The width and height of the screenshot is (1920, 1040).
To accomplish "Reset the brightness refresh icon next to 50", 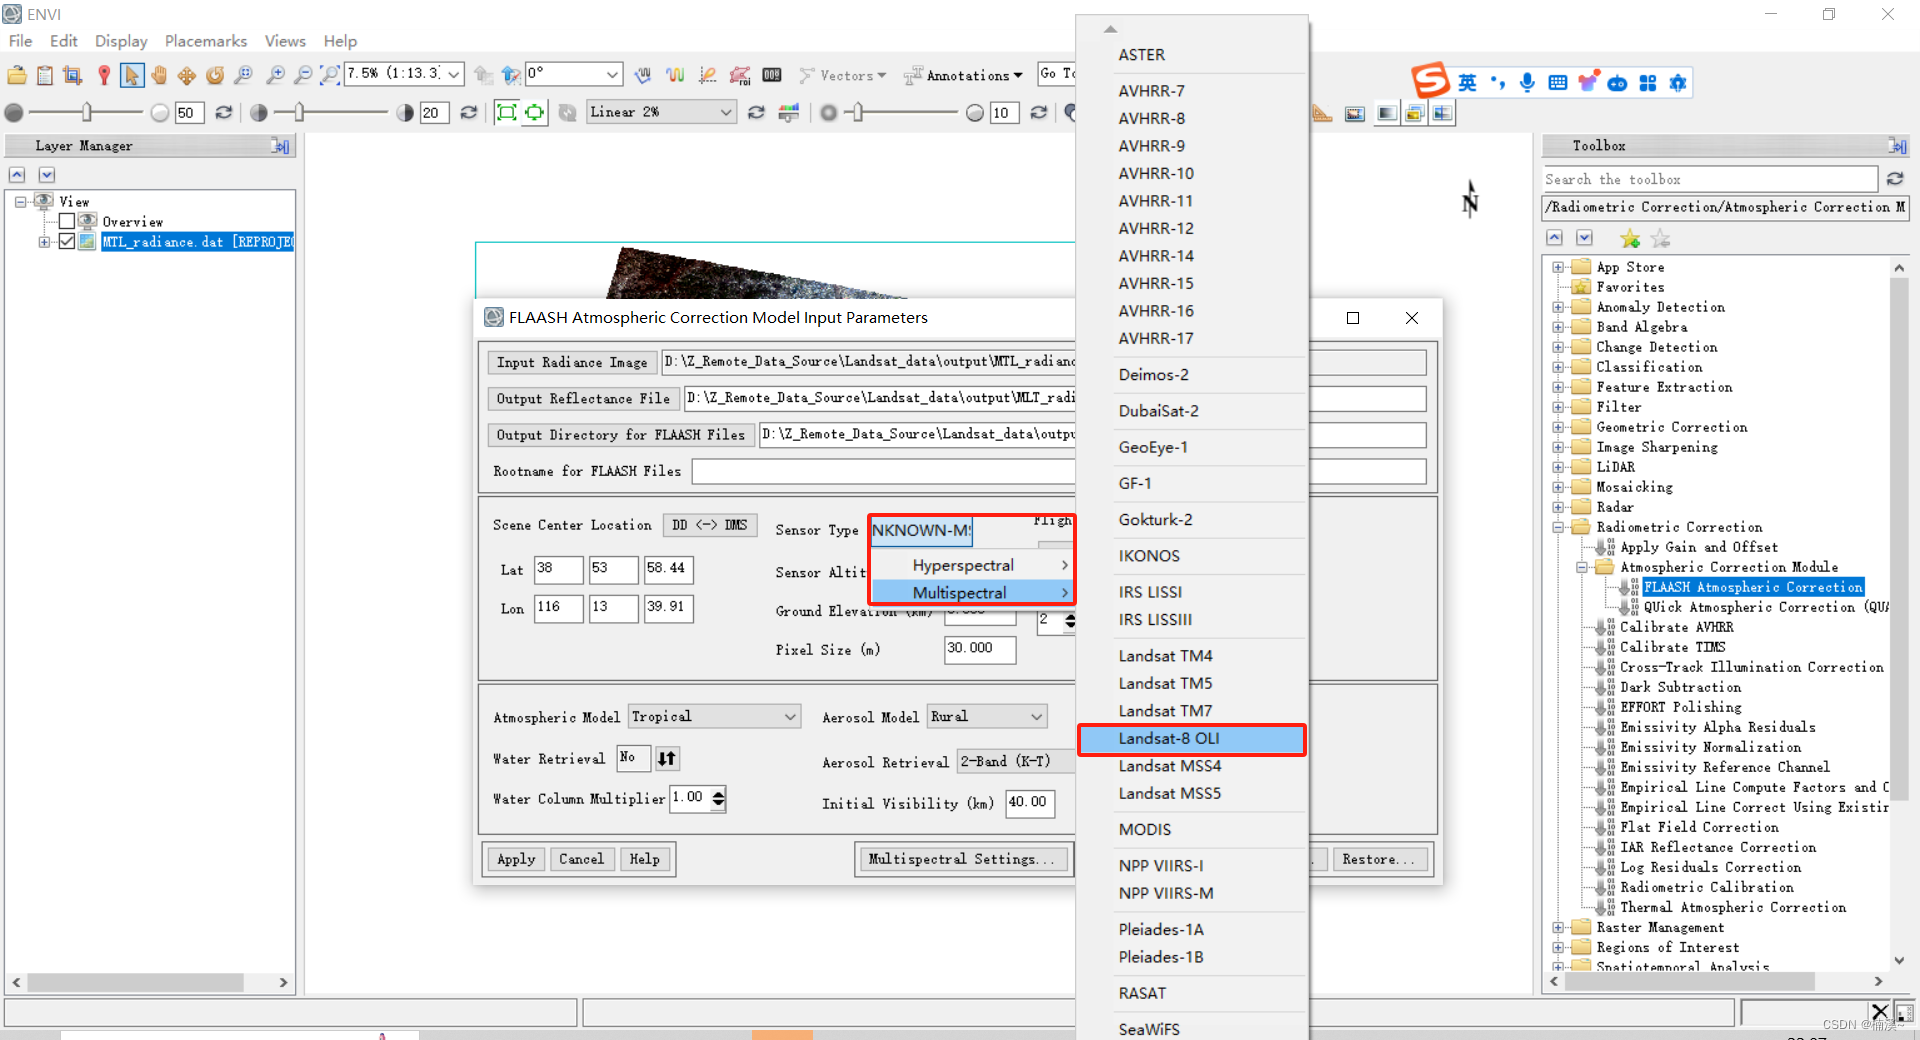I will click(x=224, y=113).
